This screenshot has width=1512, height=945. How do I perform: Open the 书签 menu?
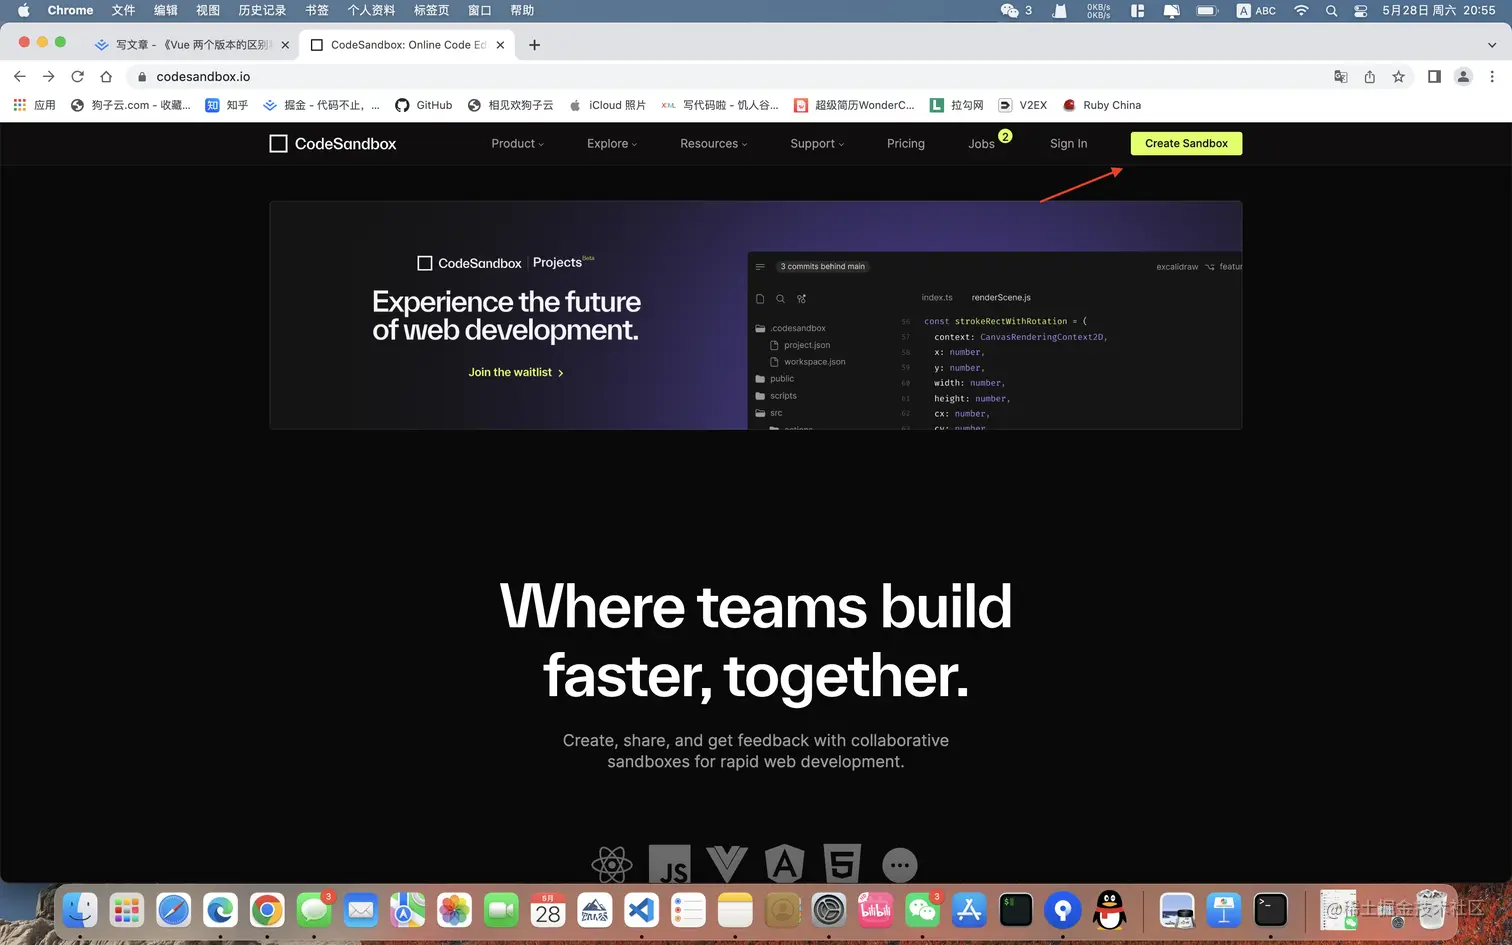coord(317,10)
